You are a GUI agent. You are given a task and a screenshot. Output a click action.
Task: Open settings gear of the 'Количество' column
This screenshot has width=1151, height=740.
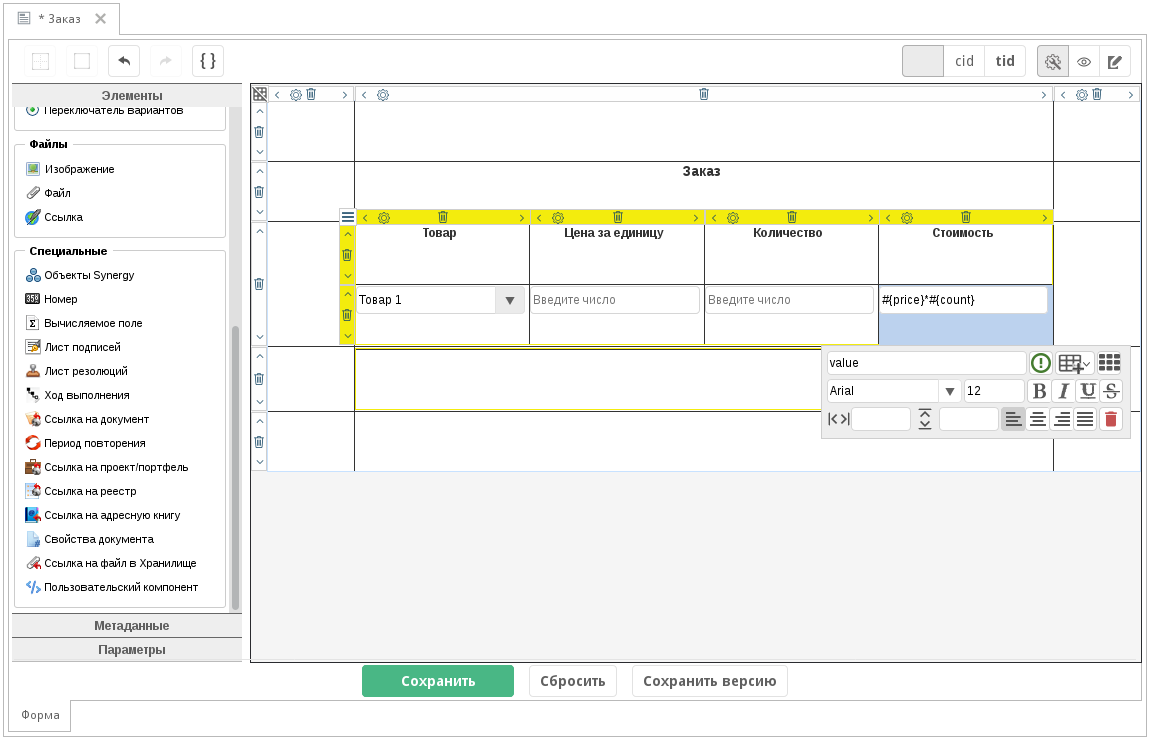point(733,218)
